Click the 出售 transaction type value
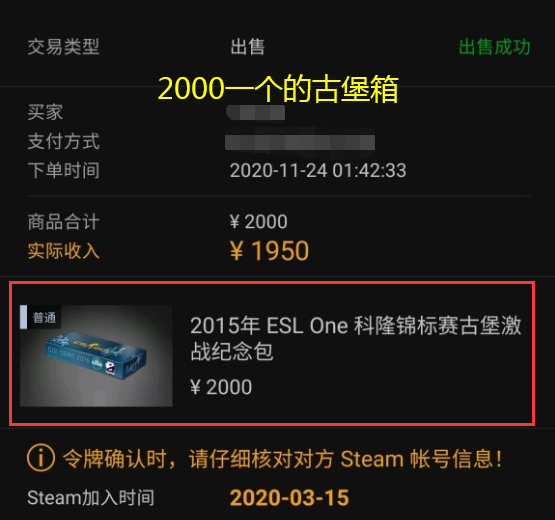 [247, 47]
